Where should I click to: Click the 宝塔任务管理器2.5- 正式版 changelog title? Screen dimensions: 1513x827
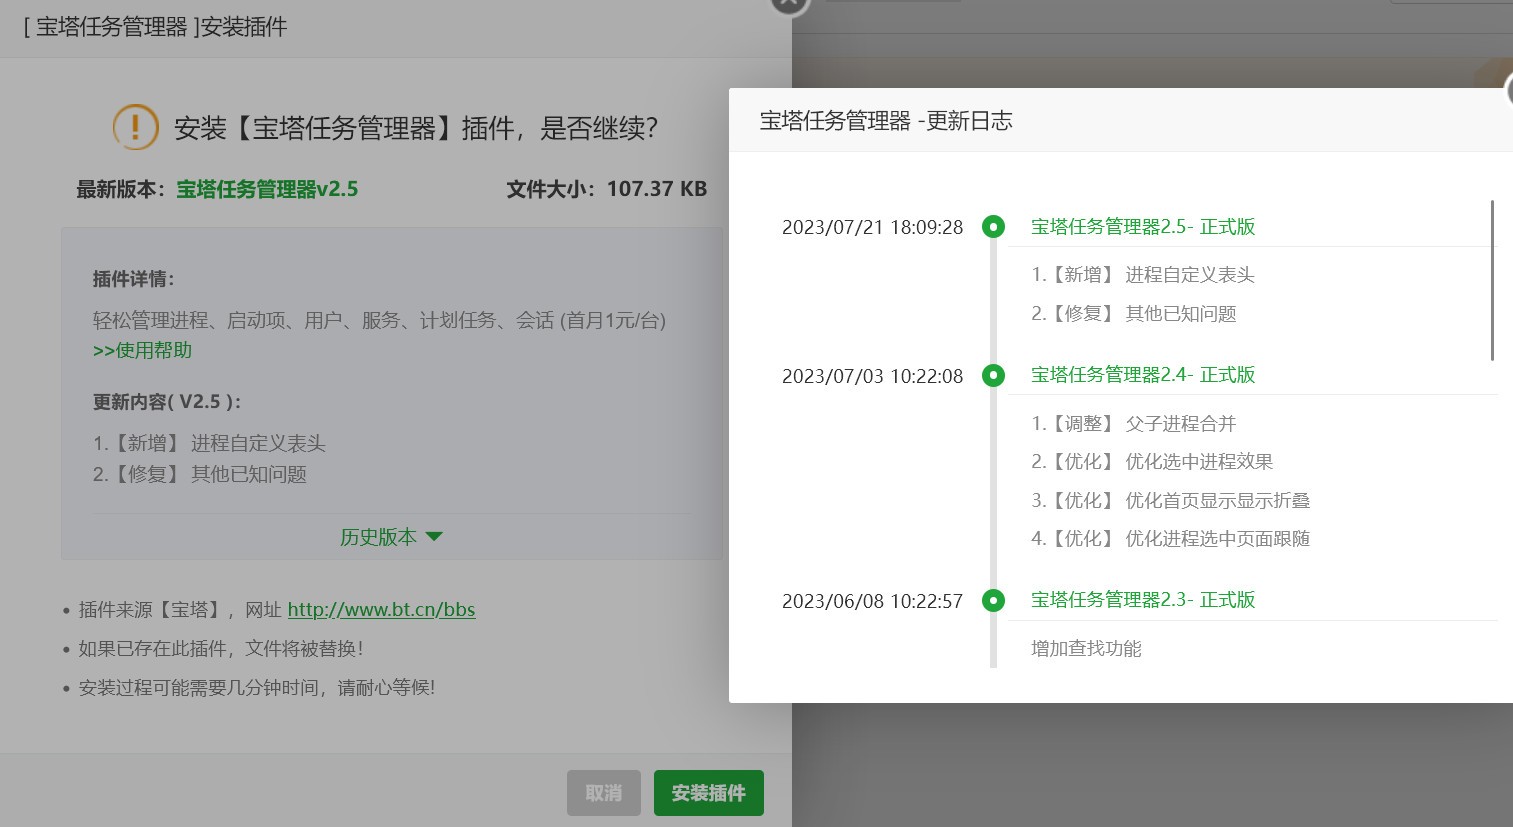click(1143, 227)
